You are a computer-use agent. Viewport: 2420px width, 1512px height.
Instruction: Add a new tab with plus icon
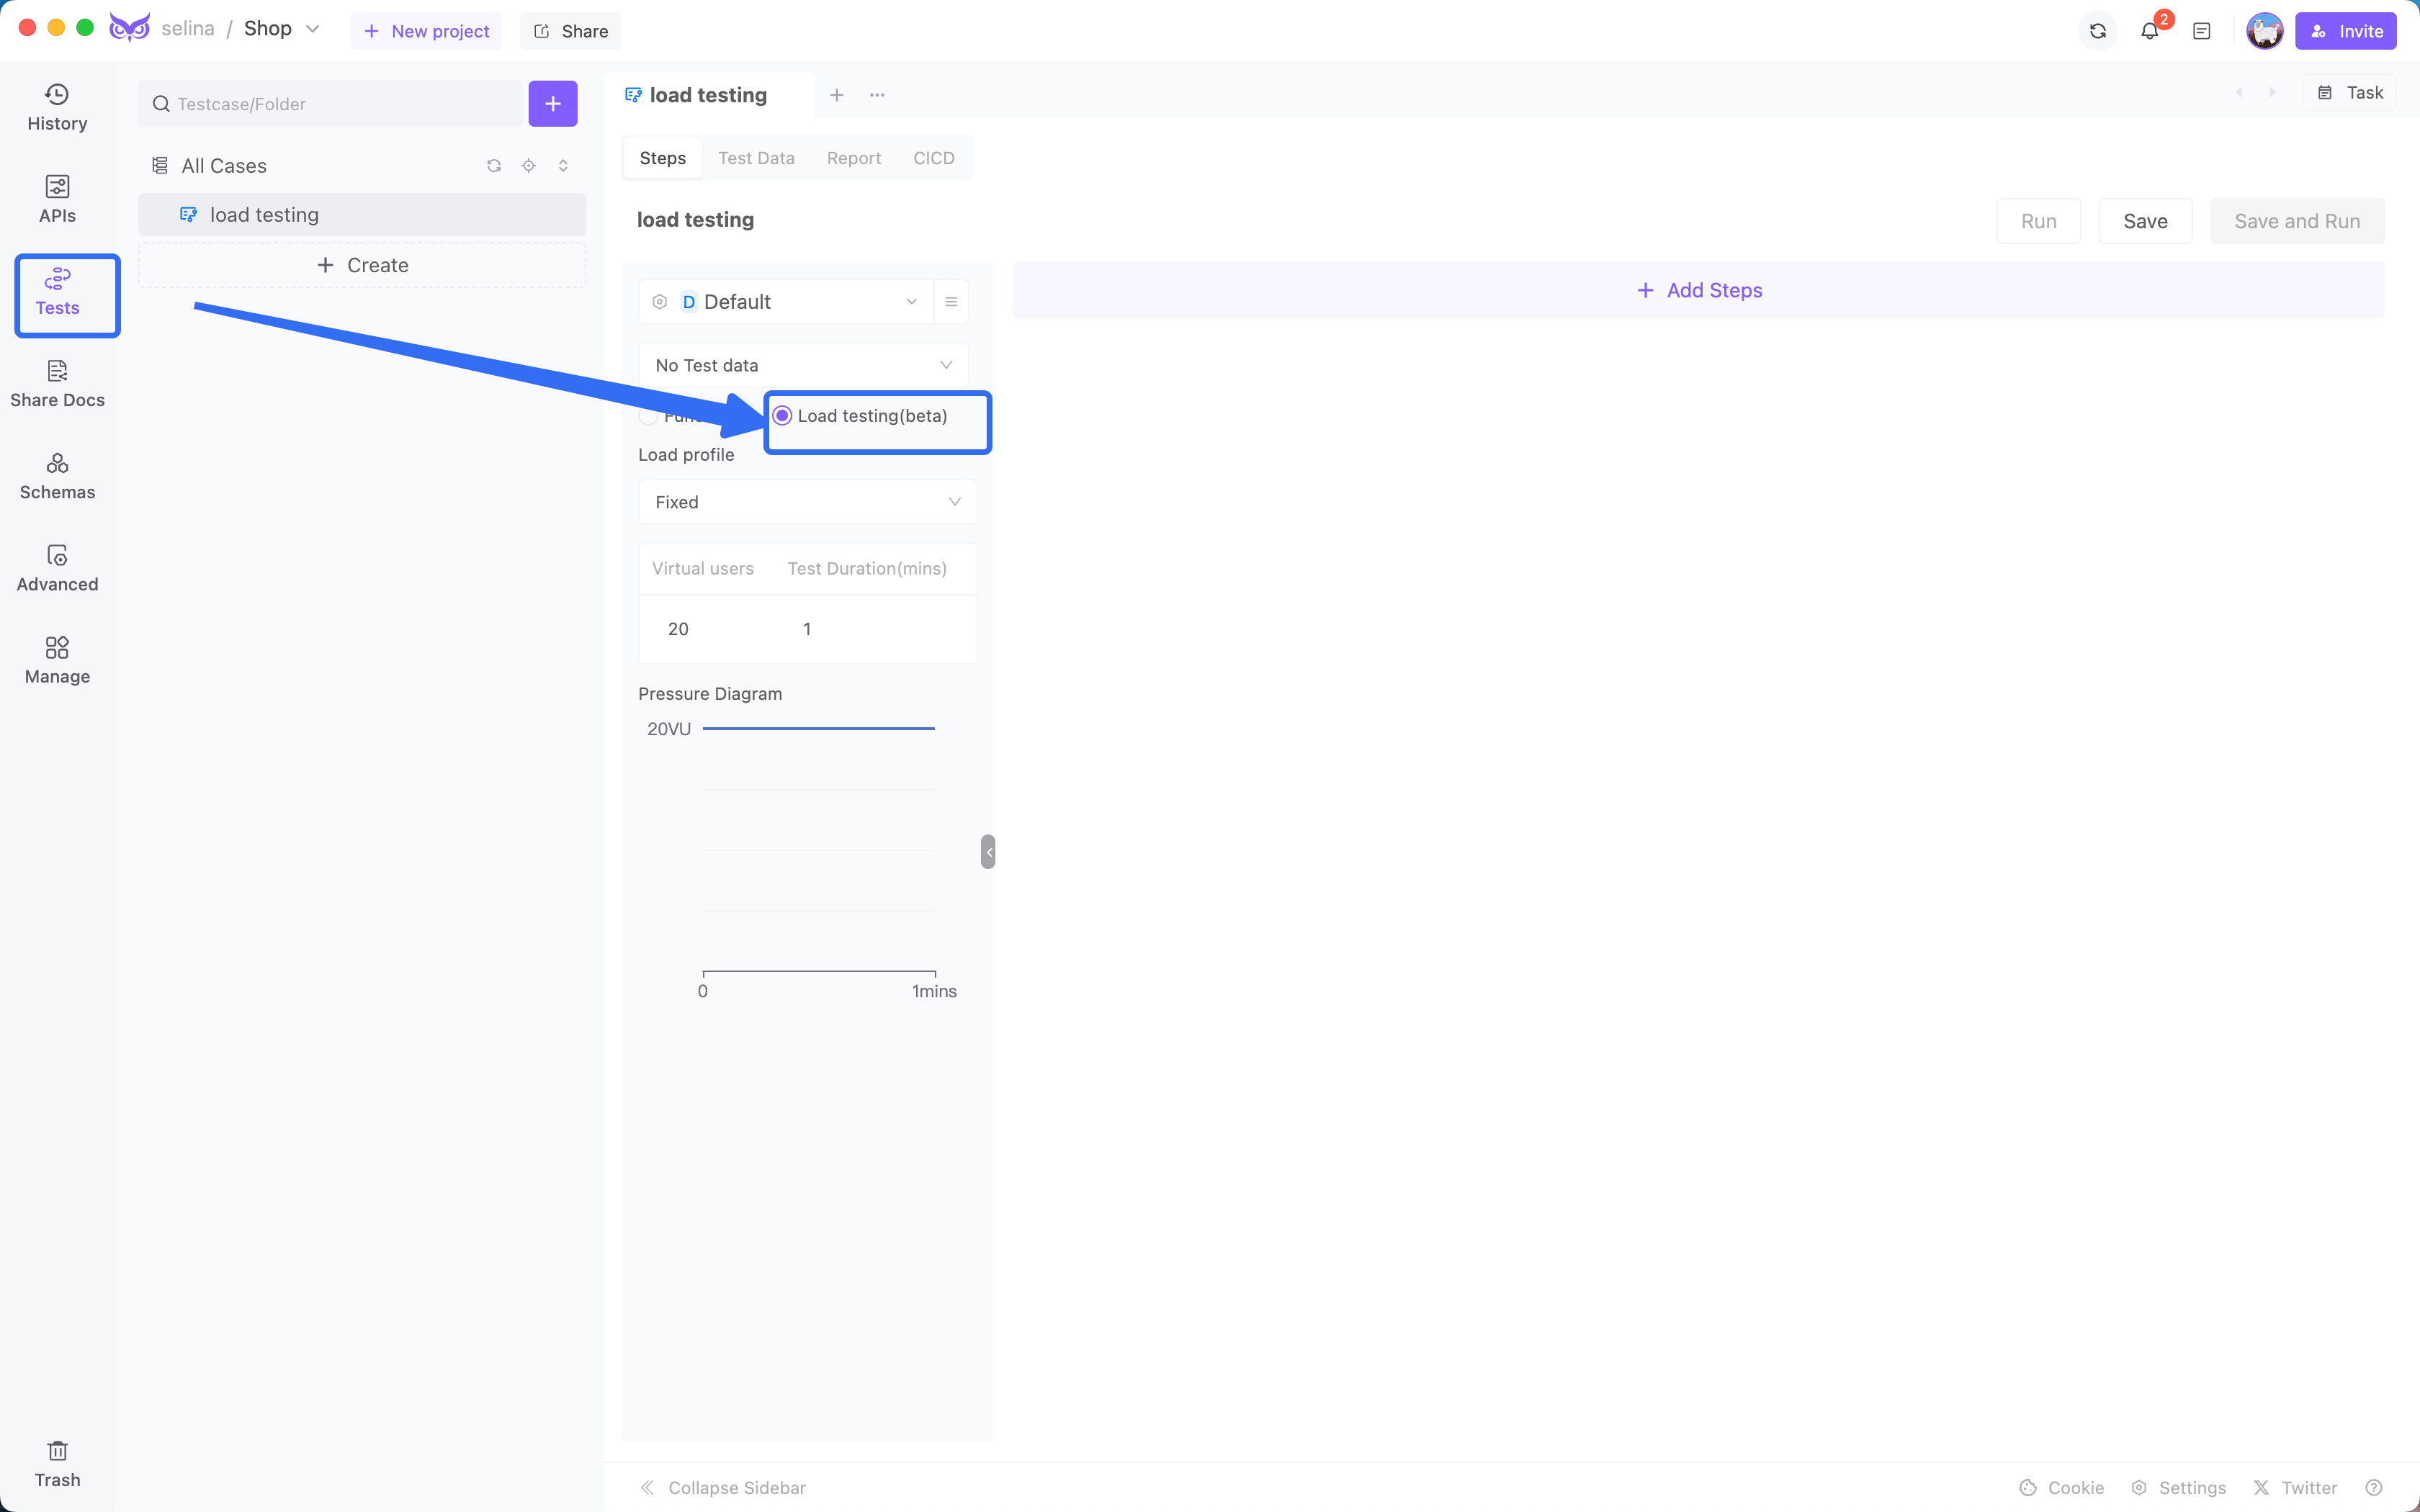pos(837,95)
